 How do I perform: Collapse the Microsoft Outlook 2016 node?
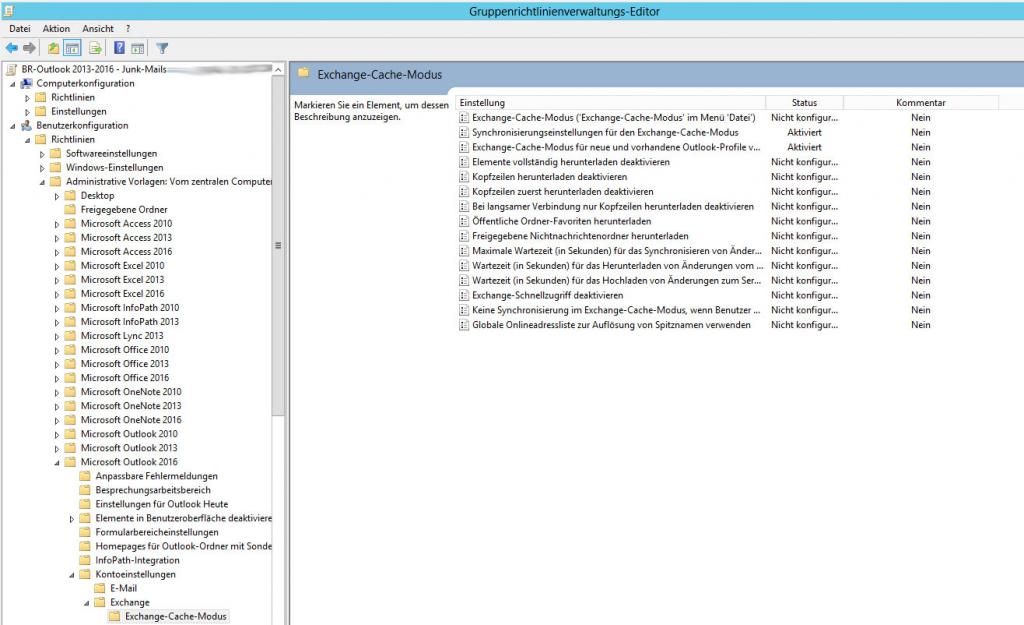tap(57, 462)
